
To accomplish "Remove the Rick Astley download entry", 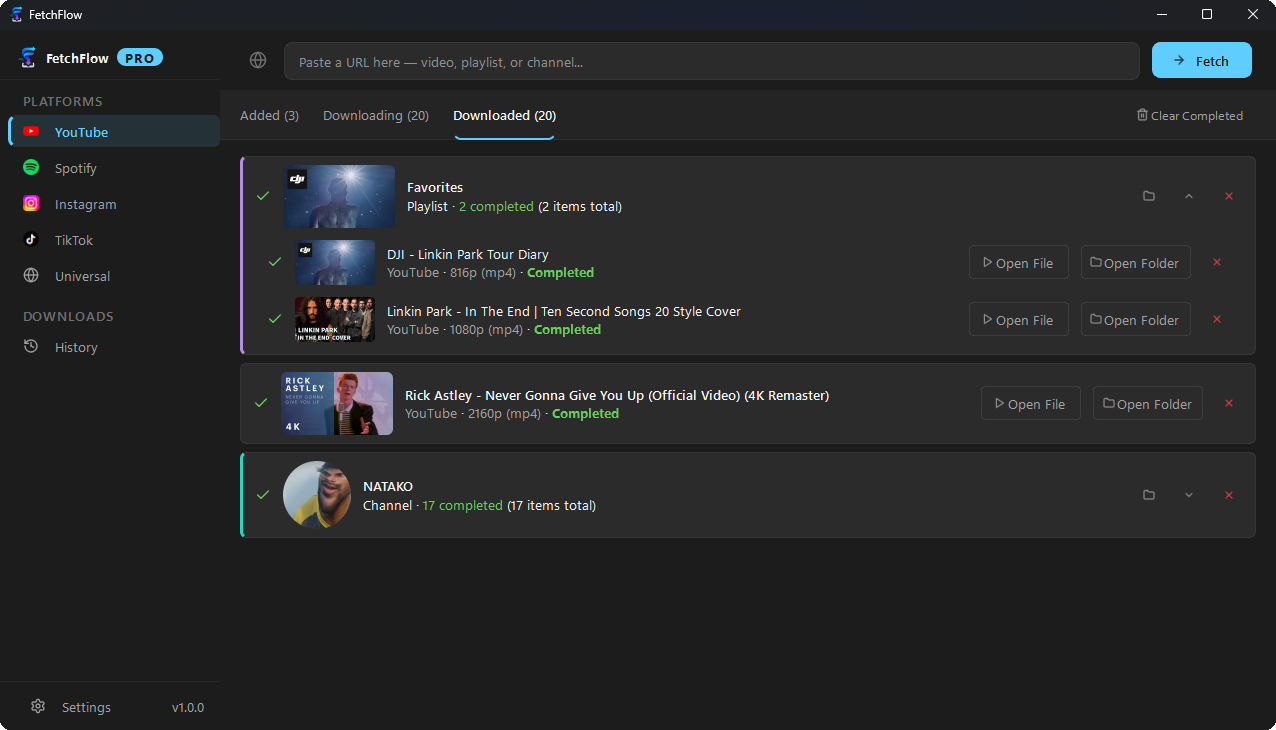I will pyautogui.click(x=1229, y=403).
